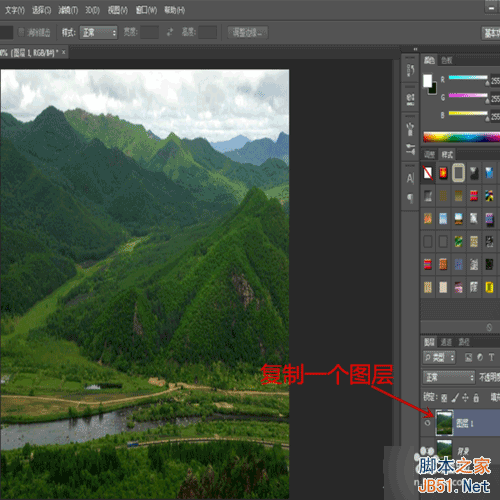Open the Paragraph panel icon (¶)
The image size is (500, 500).
tap(410, 199)
